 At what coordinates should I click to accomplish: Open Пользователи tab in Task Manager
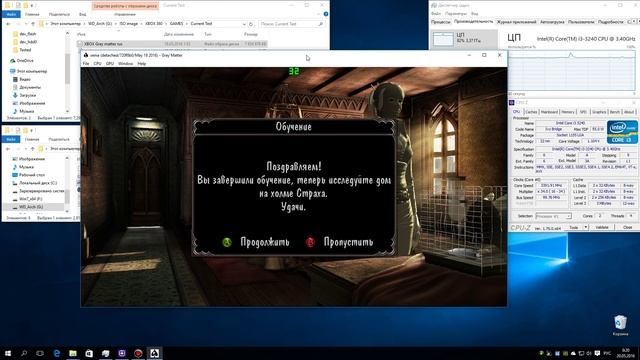click(581, 22)
